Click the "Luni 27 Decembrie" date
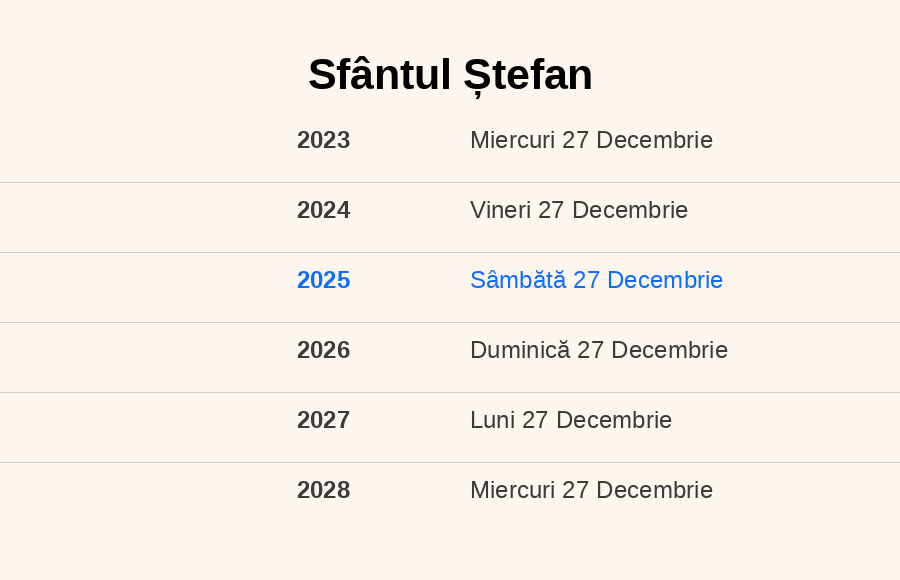Viewport: 900px width, 580px height. click(571, 420)
